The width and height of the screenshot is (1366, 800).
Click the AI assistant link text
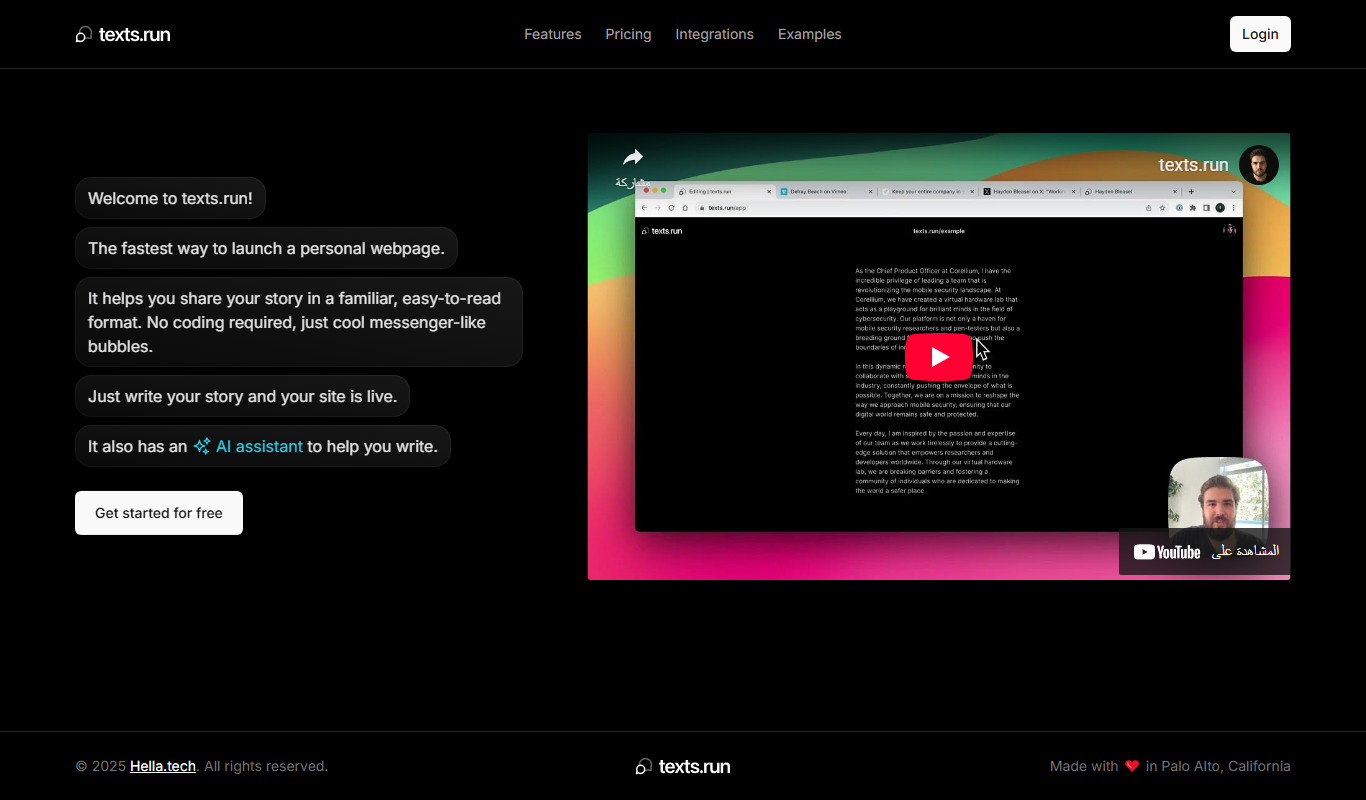click(259, 446)
